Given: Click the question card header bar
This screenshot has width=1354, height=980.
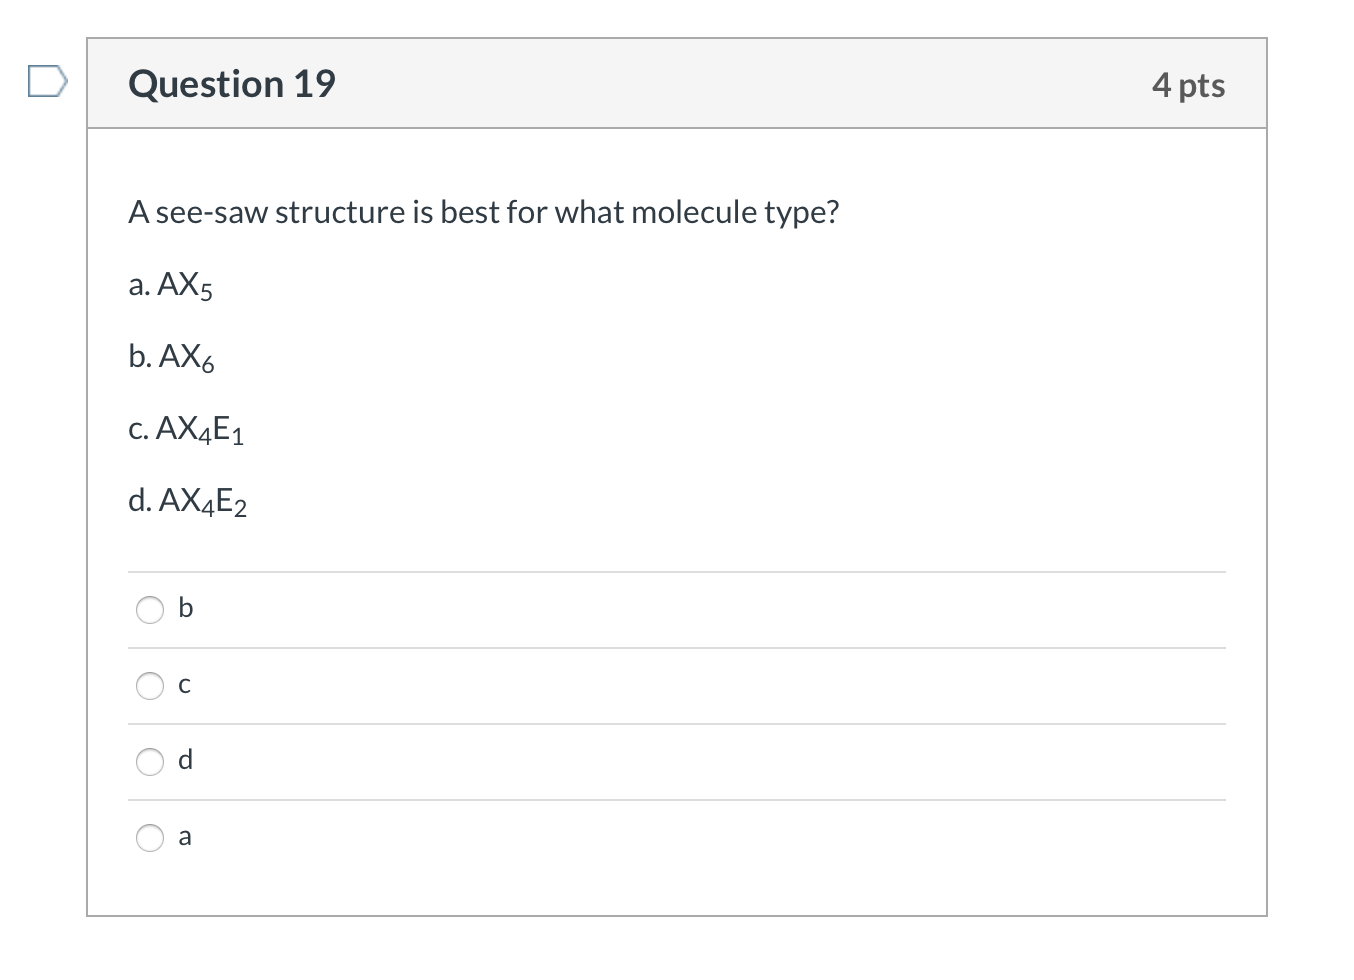Looking at the screenshot, I should point(677,84).
